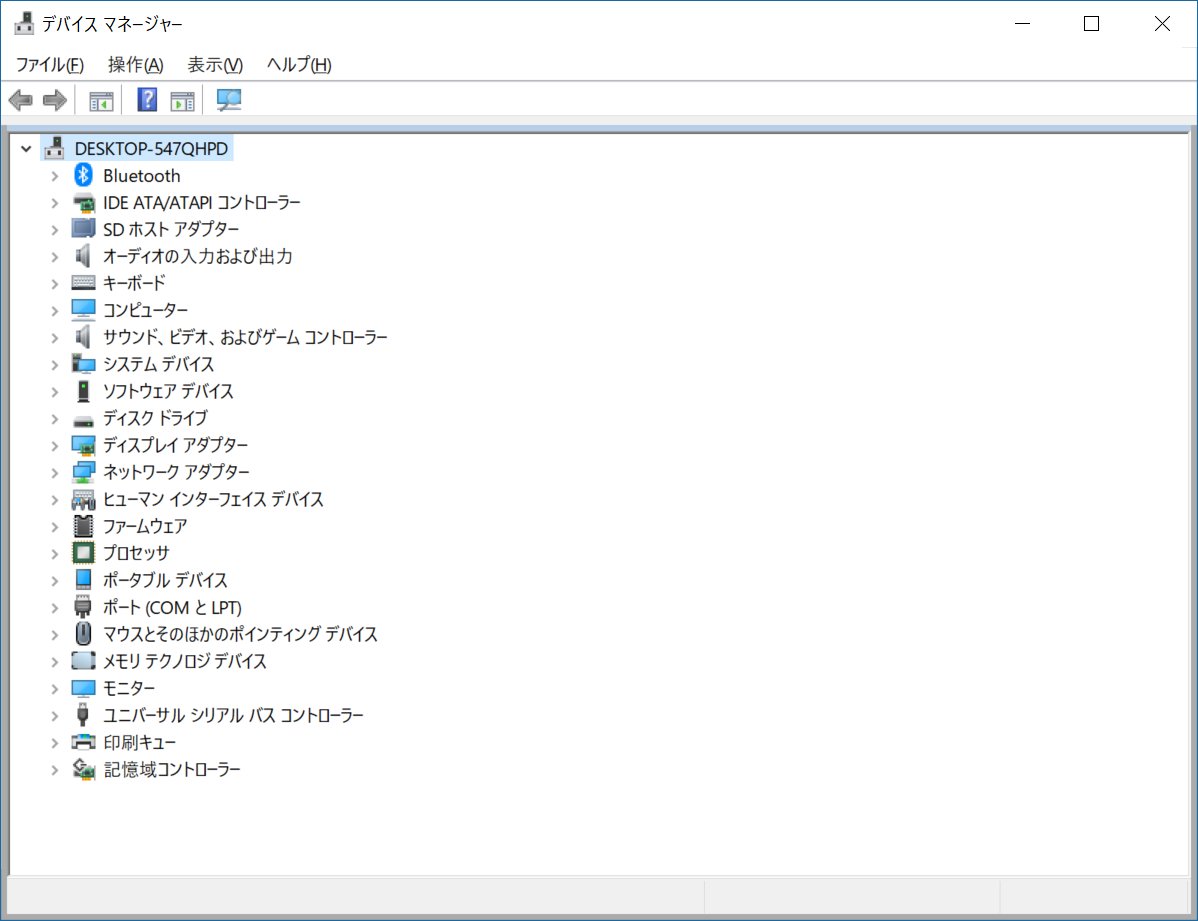The image size is (1198, 921).
Task: Scan for hardware changes icon
Action: tap(228, 99)
